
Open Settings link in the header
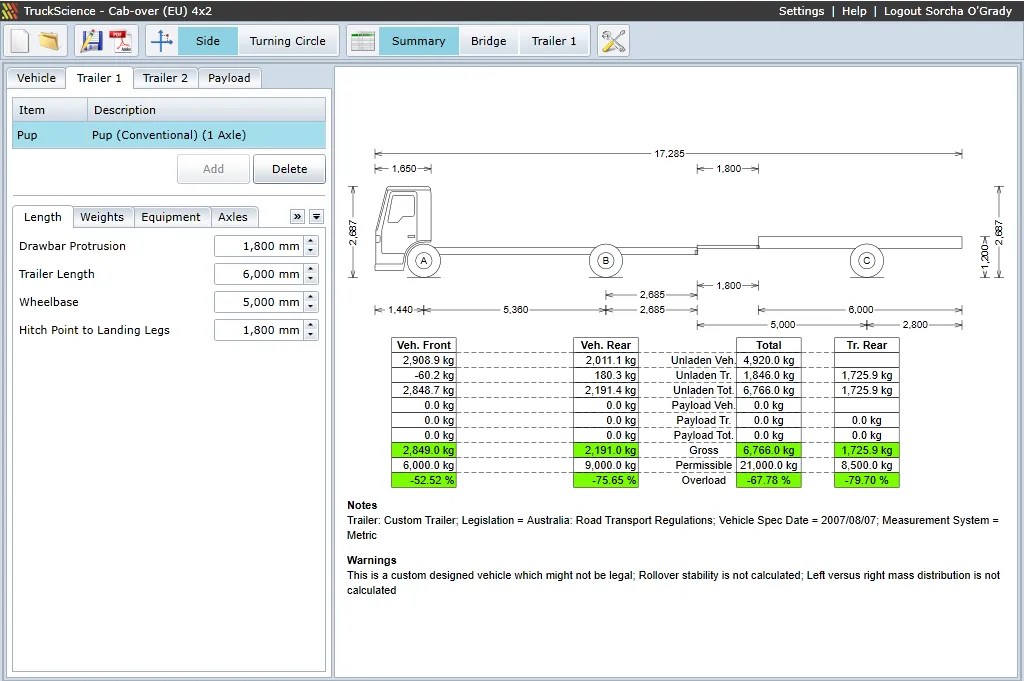click(x=801, y=11)
